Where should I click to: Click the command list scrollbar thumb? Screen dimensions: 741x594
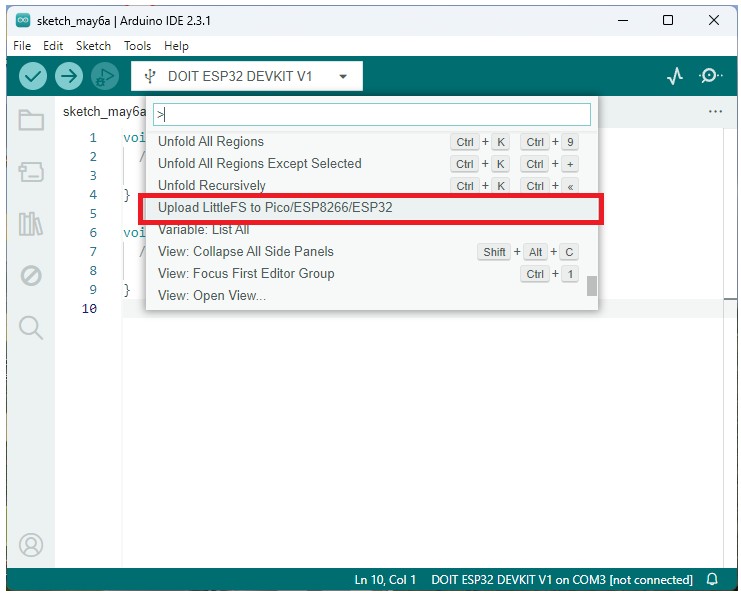coord(592,286)
